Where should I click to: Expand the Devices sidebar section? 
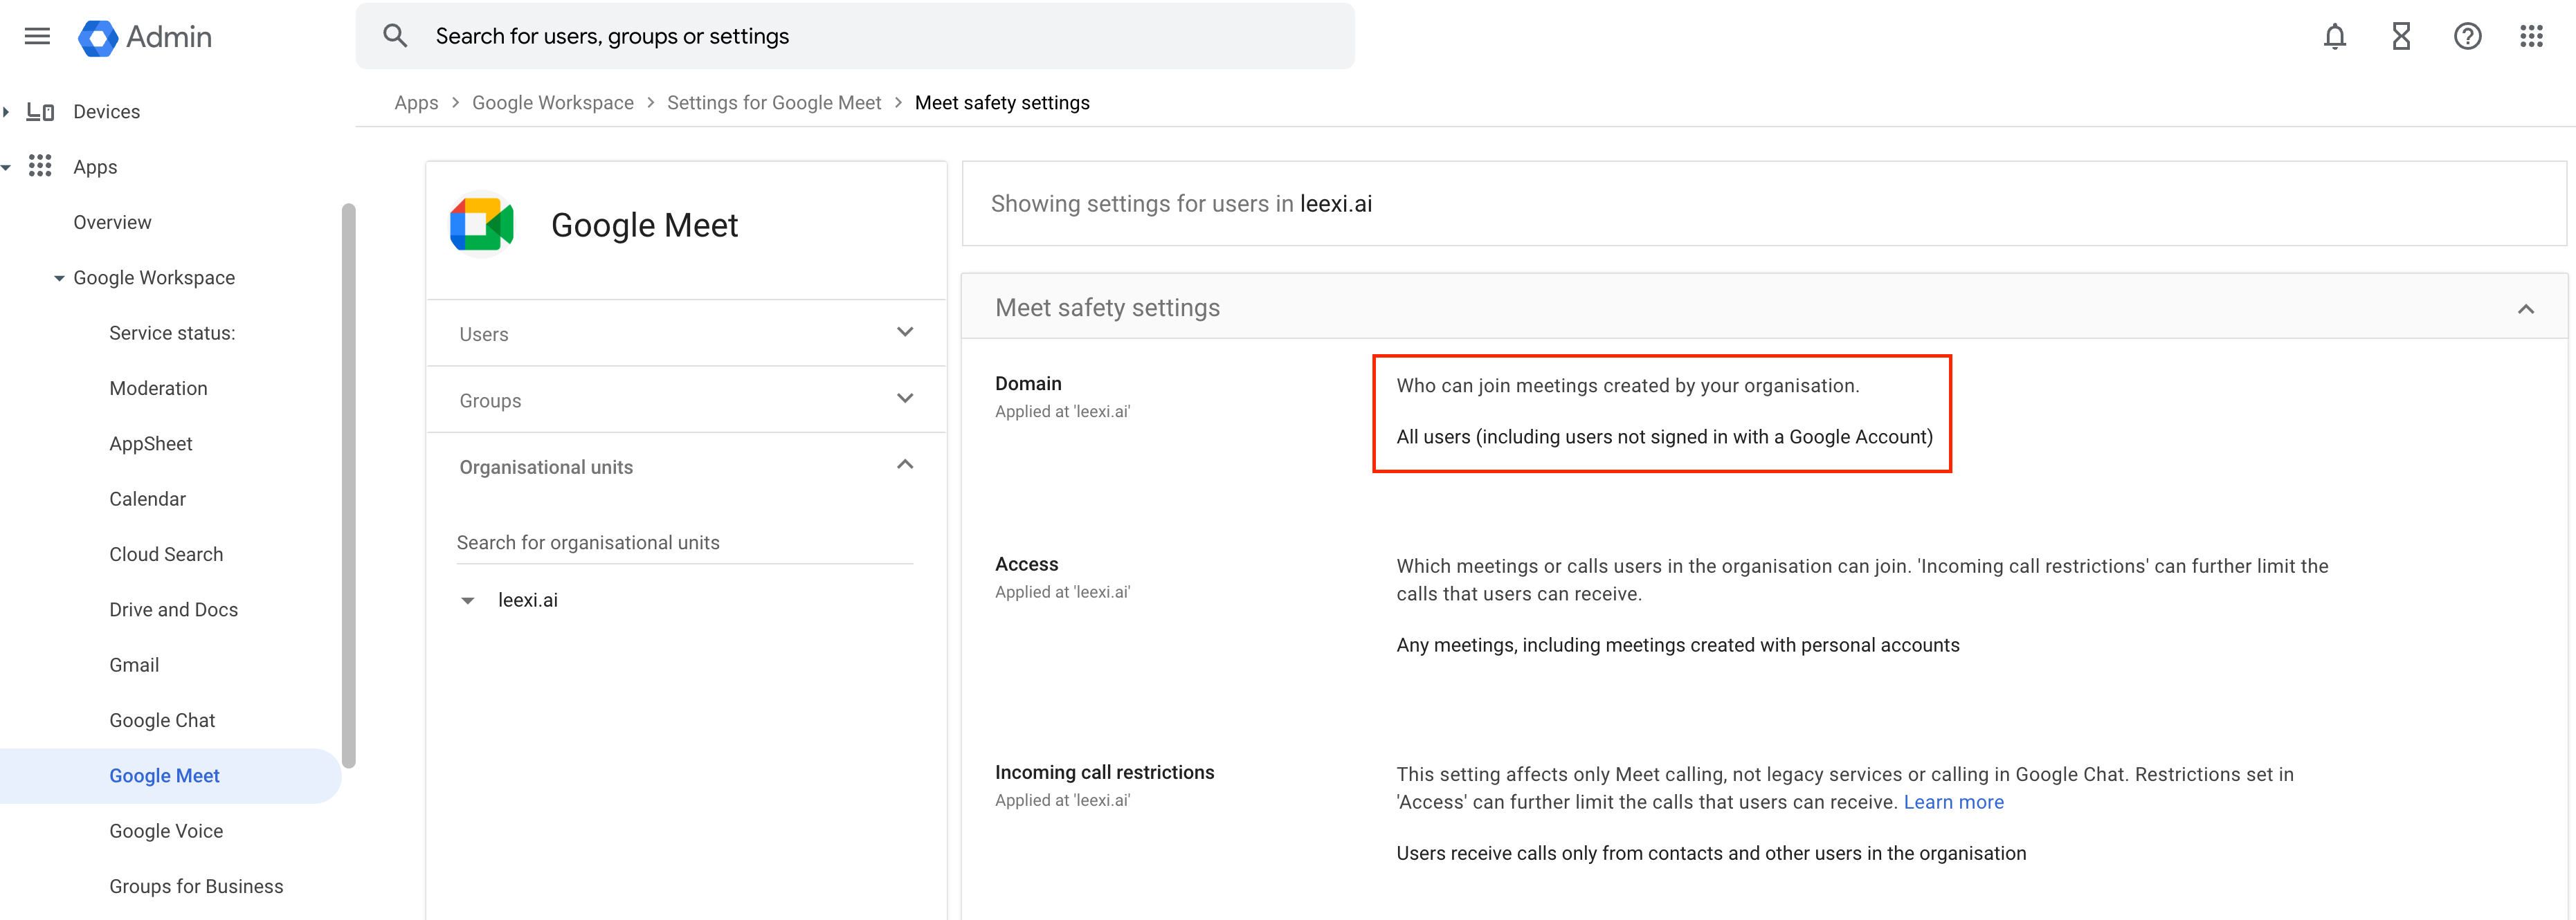tap(6, 111)
